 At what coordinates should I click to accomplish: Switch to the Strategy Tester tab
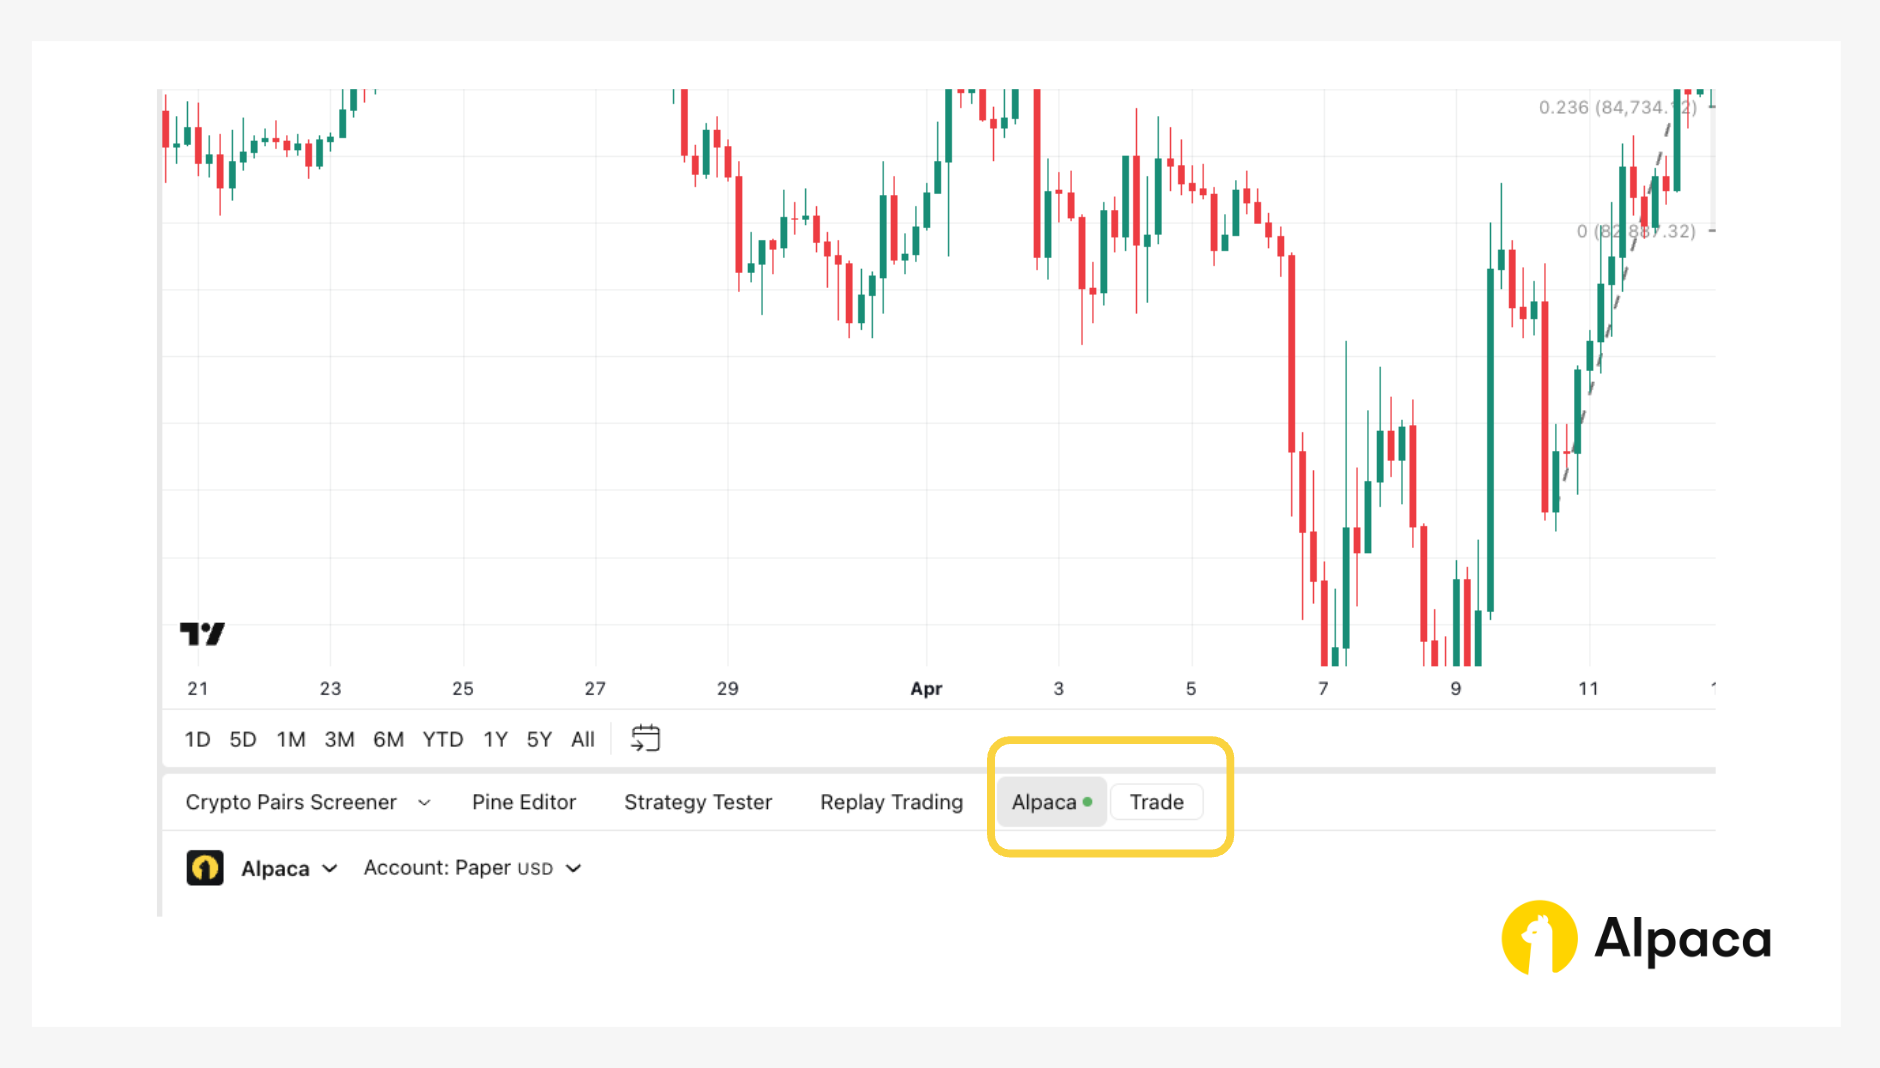[x=698, y=802]
